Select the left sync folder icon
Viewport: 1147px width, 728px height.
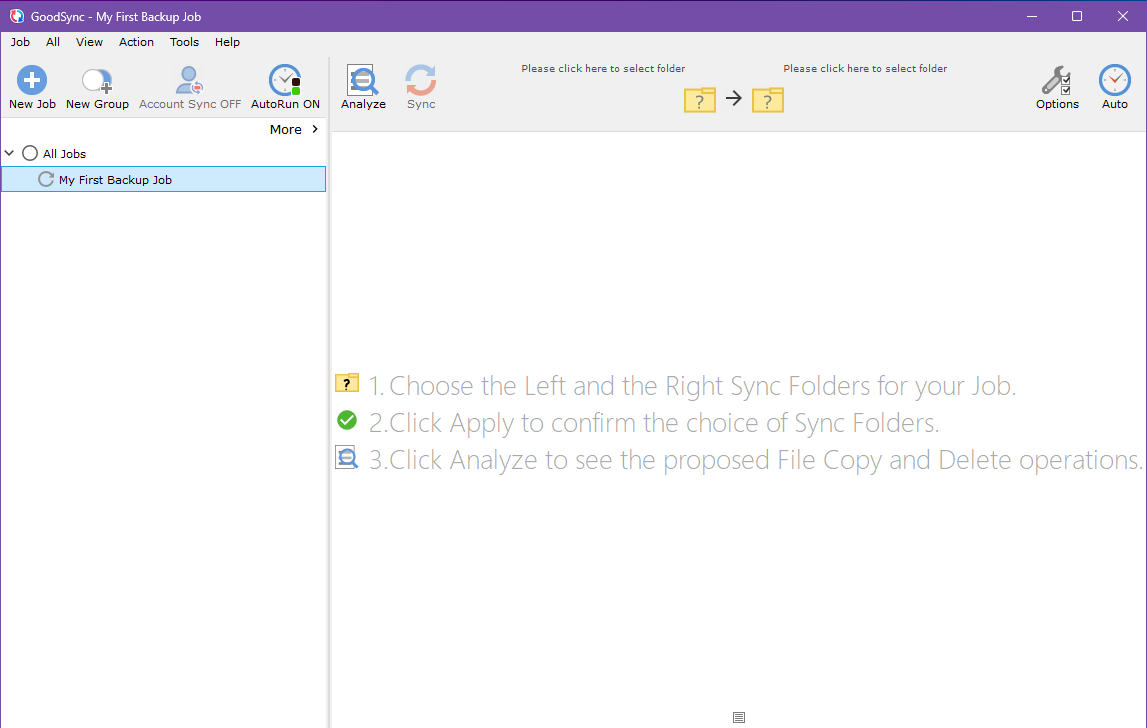(x=699, y=100)
